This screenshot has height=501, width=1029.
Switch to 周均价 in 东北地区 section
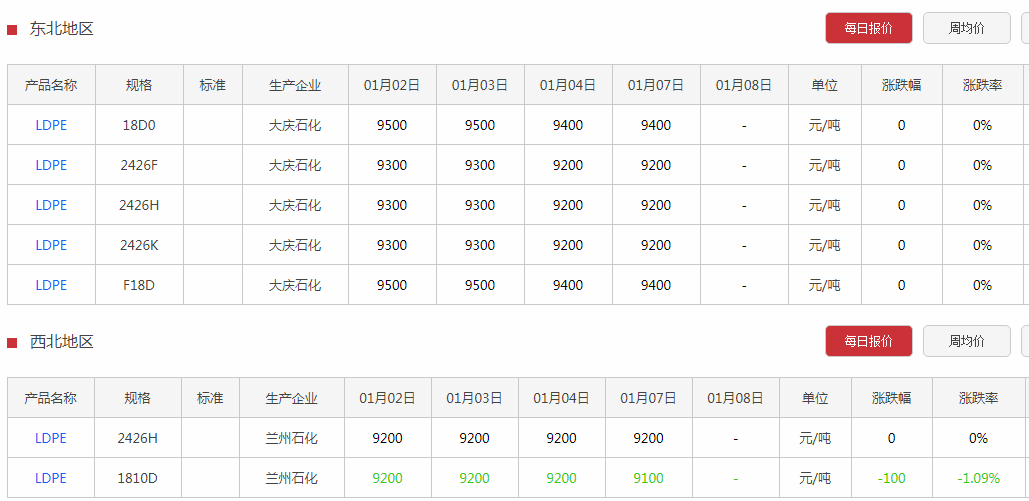pos(967,28)
